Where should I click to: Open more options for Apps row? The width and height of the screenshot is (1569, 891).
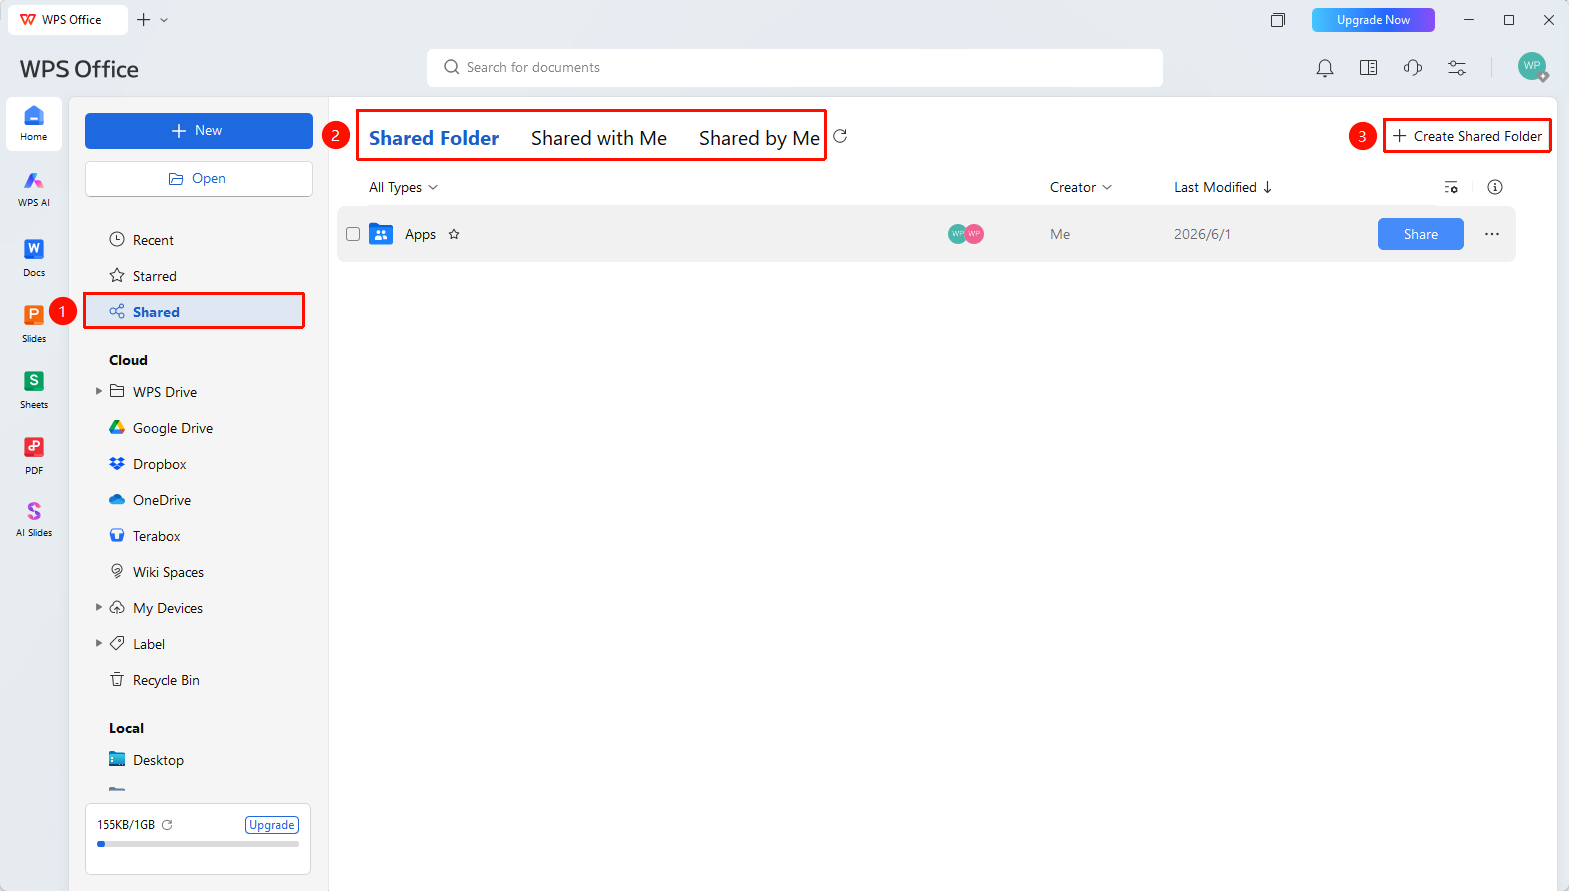1492,234
